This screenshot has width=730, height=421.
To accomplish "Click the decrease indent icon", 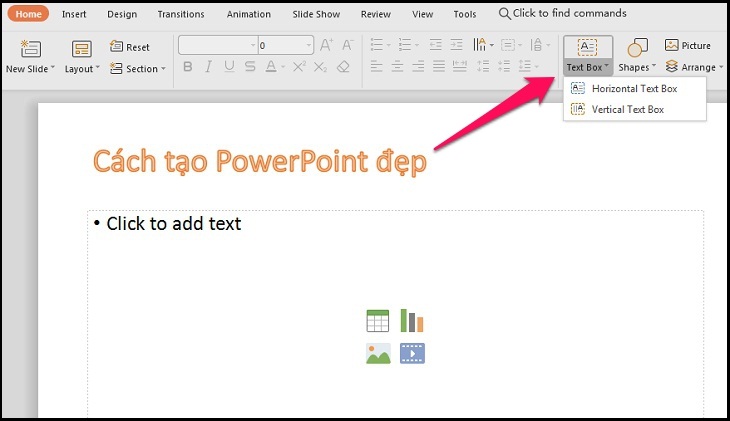I will point(436,45).
